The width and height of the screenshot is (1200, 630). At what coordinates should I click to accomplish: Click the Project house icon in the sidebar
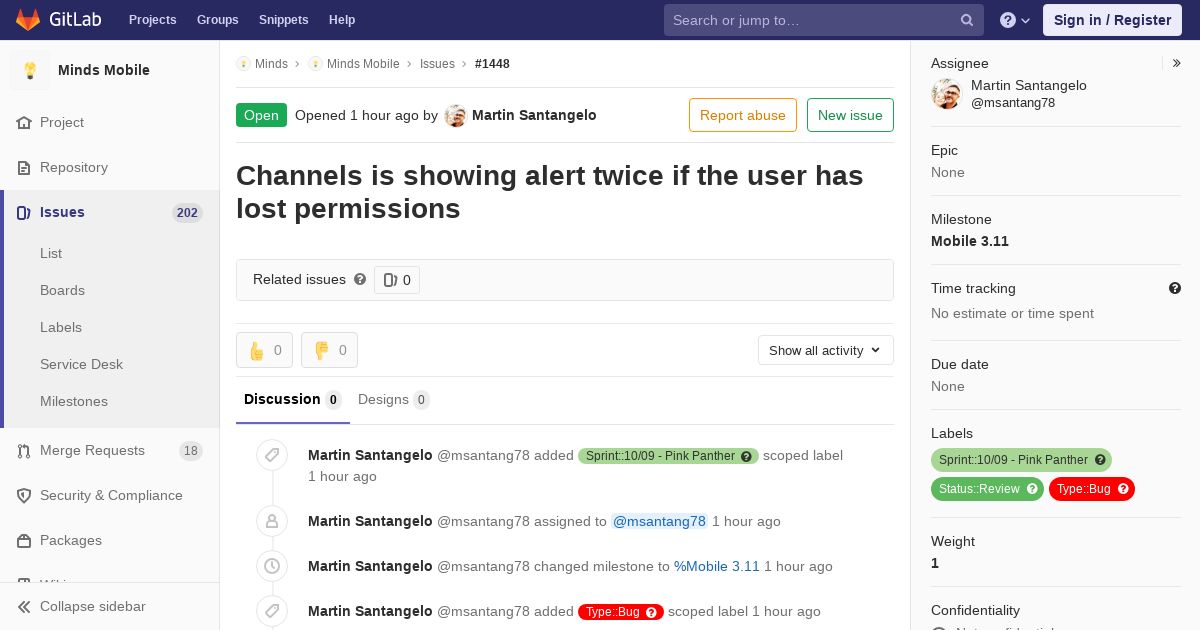(x=24, y=123)
